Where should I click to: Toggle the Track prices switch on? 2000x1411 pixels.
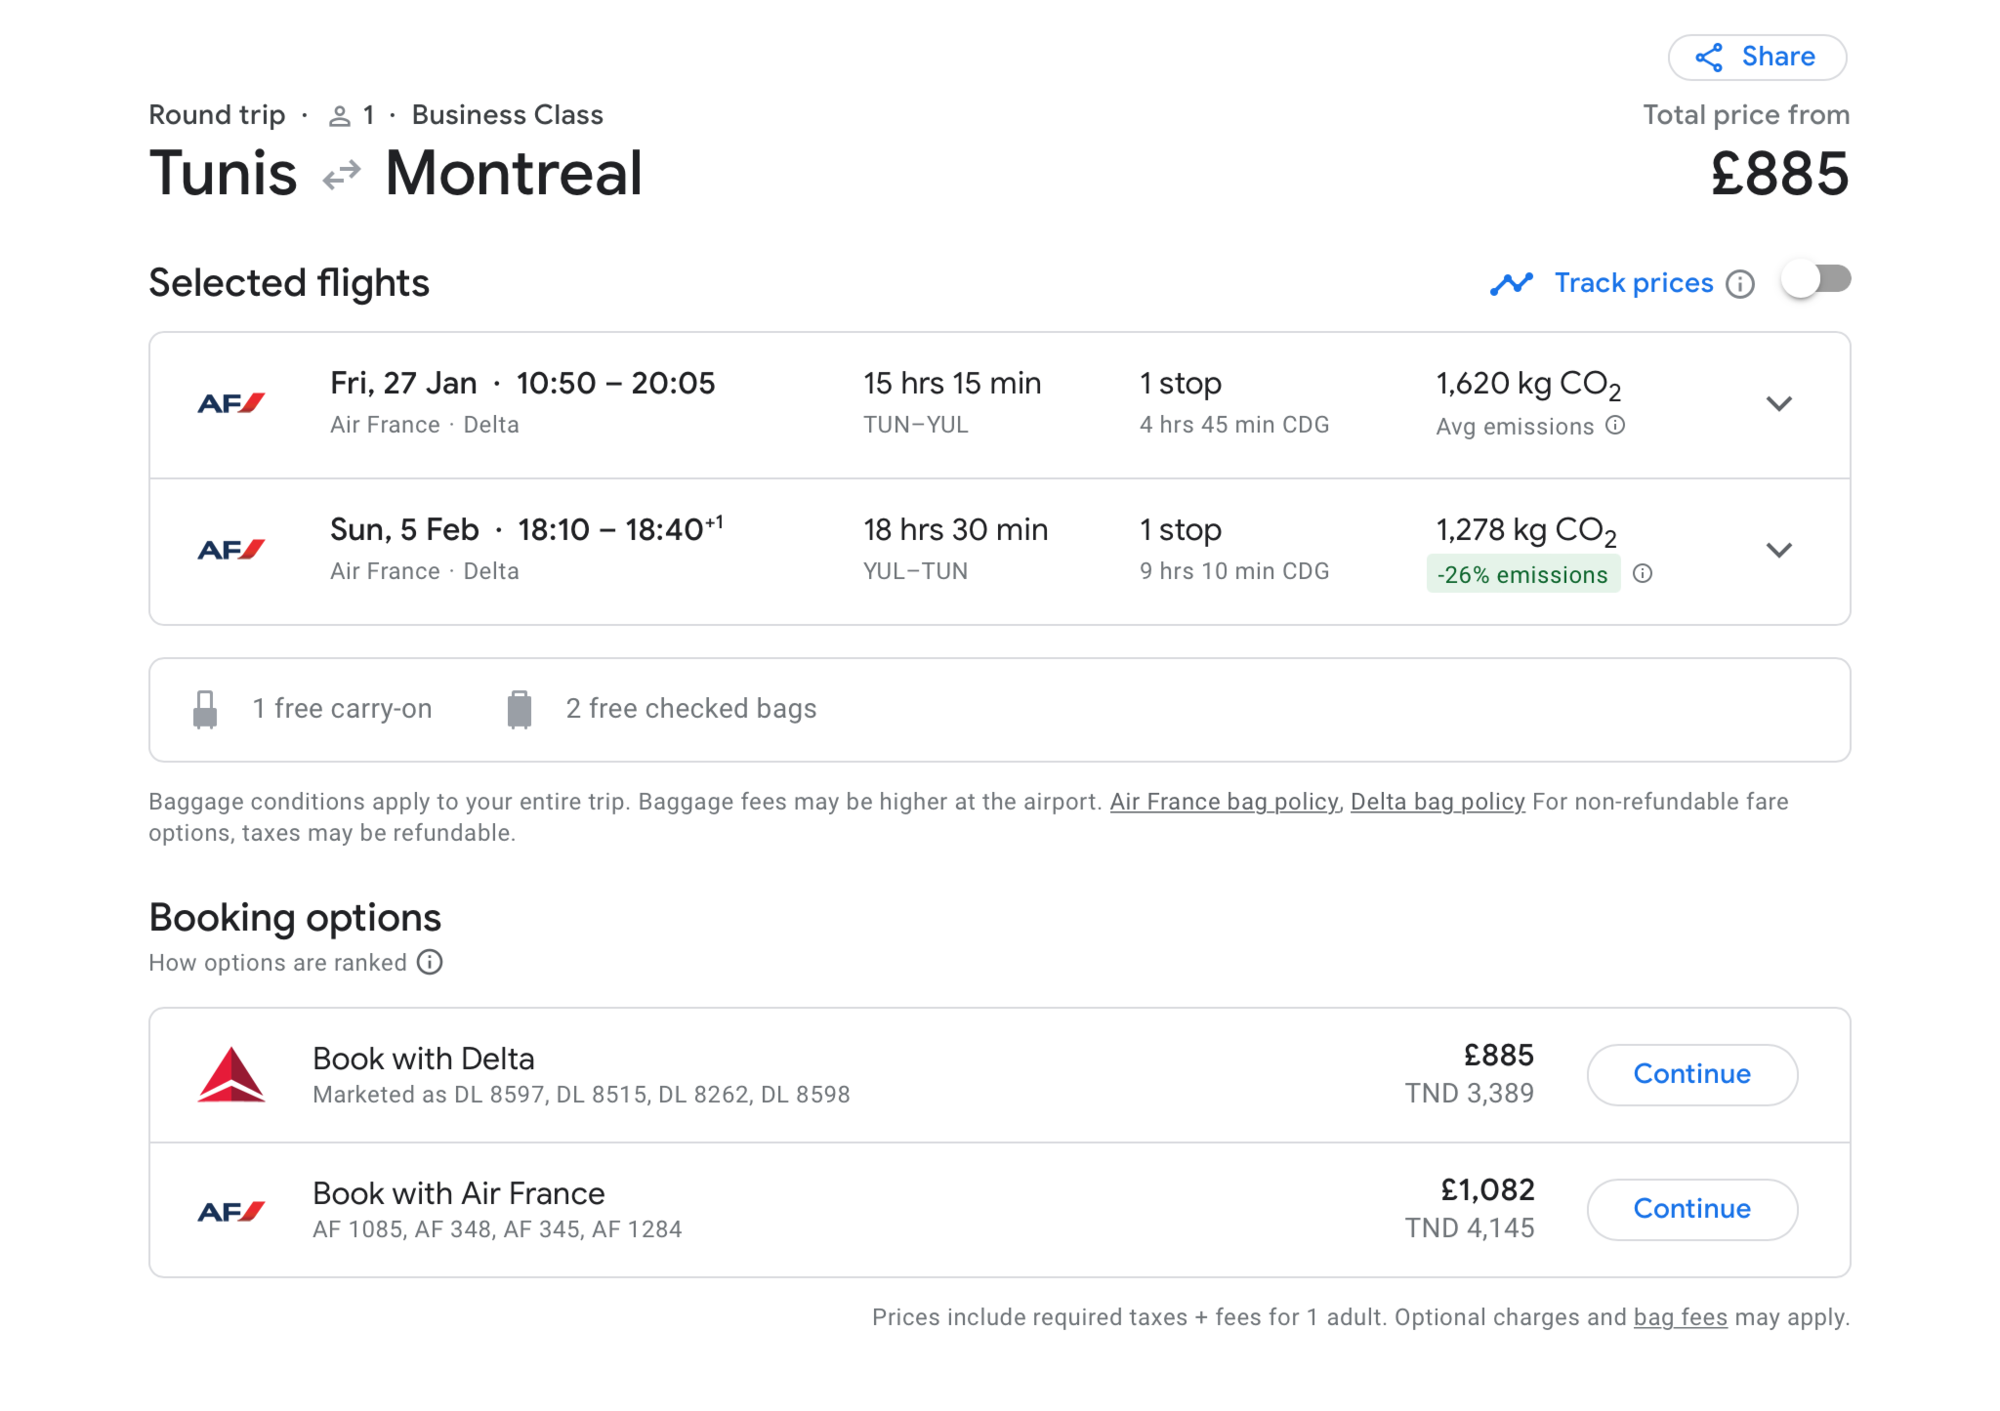click(1816, 280)
